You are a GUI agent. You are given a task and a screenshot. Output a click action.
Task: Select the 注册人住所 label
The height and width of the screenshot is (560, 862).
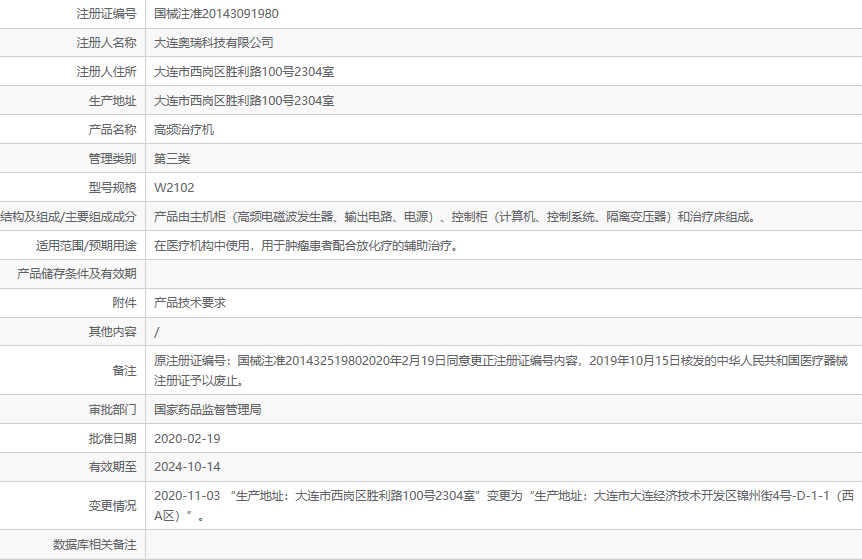click(106, 71)
